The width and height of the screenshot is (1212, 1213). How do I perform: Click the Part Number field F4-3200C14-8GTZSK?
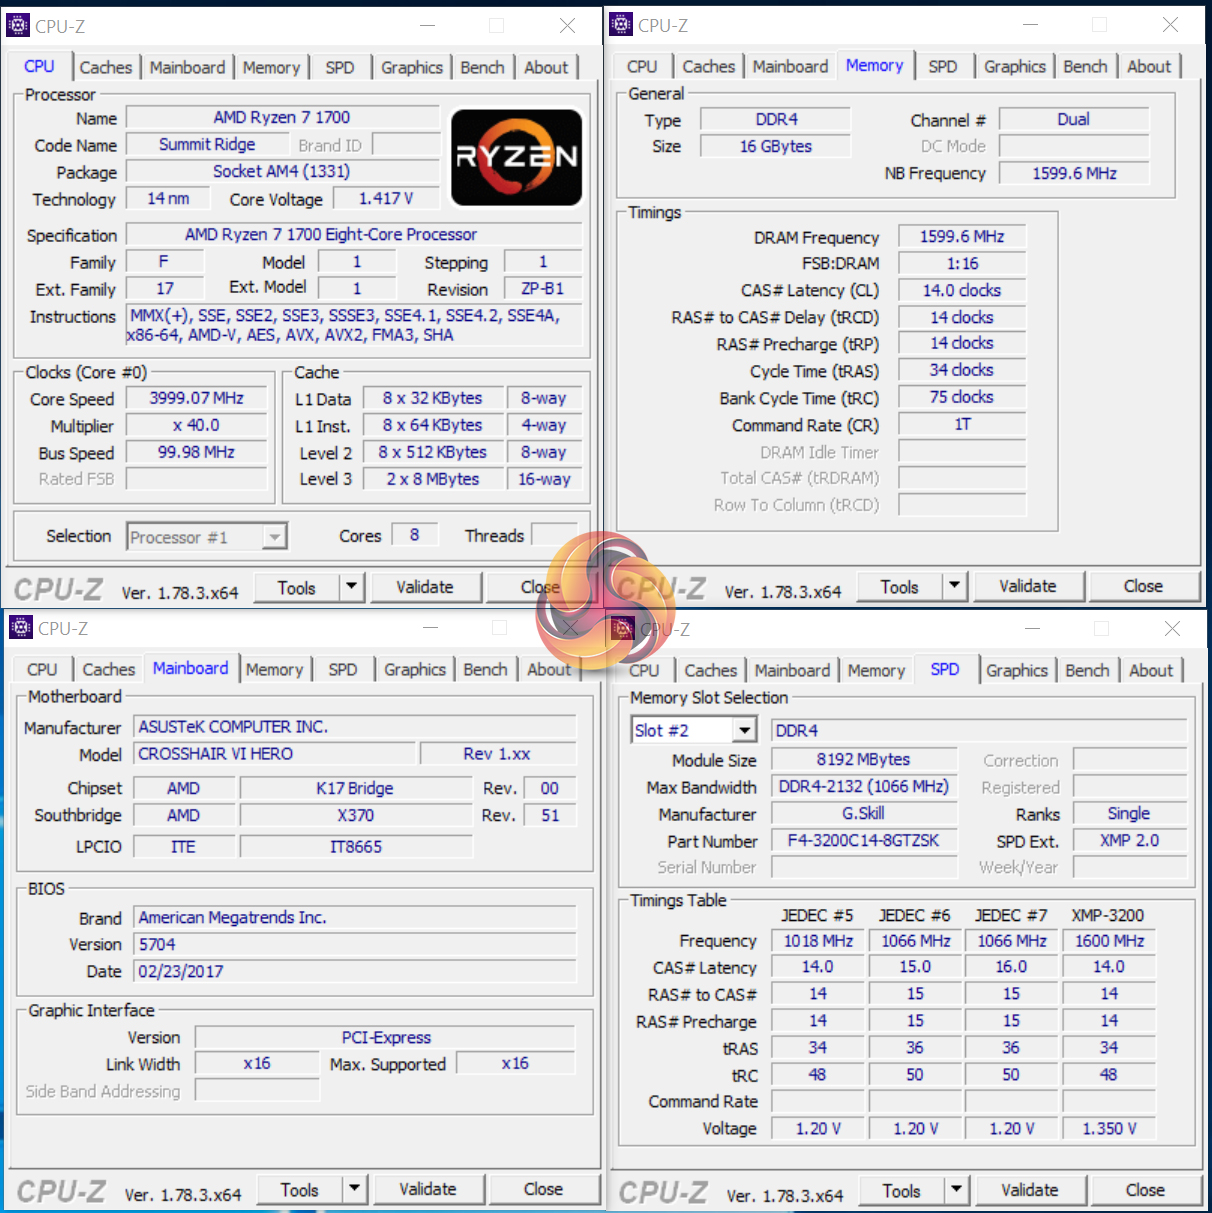point(864,840)
